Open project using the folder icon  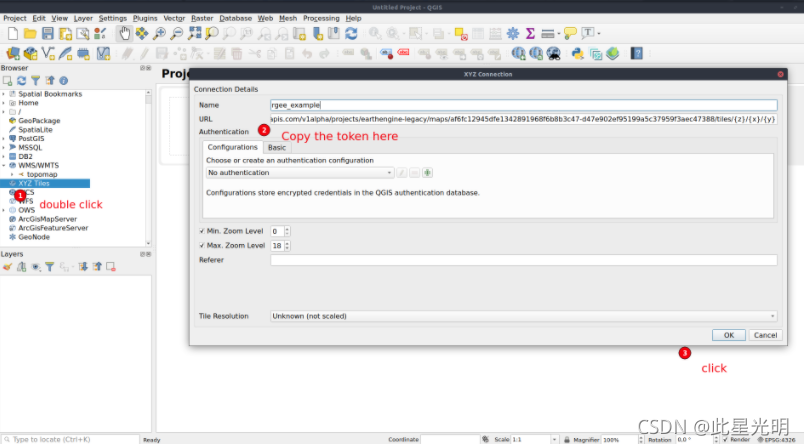click(x=30, y=34)
